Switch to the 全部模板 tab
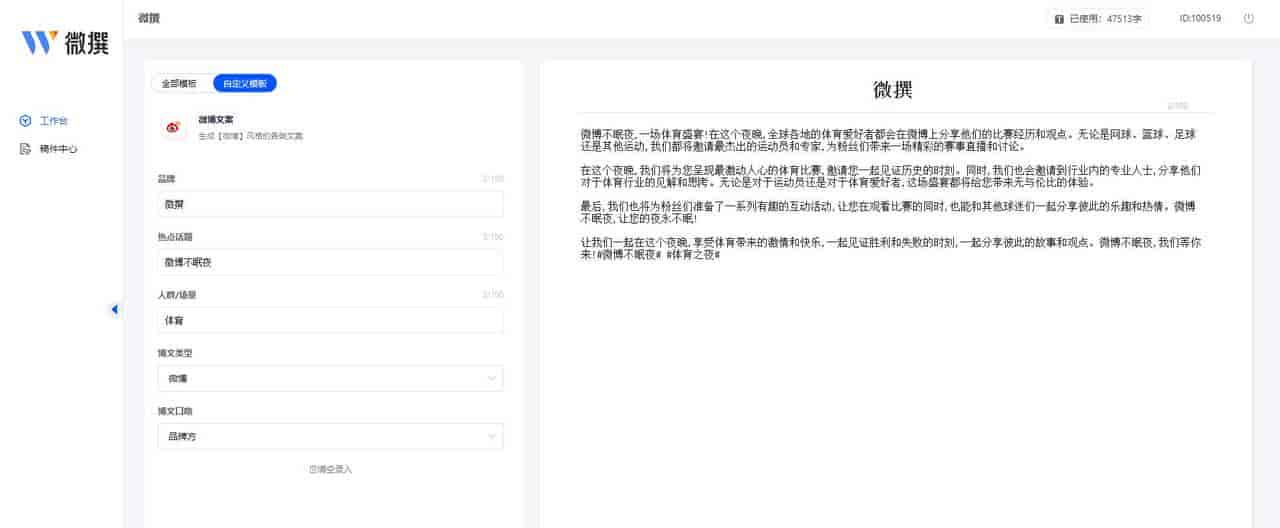The width and height of the screenshot is (1280, 528). [180, 84]
